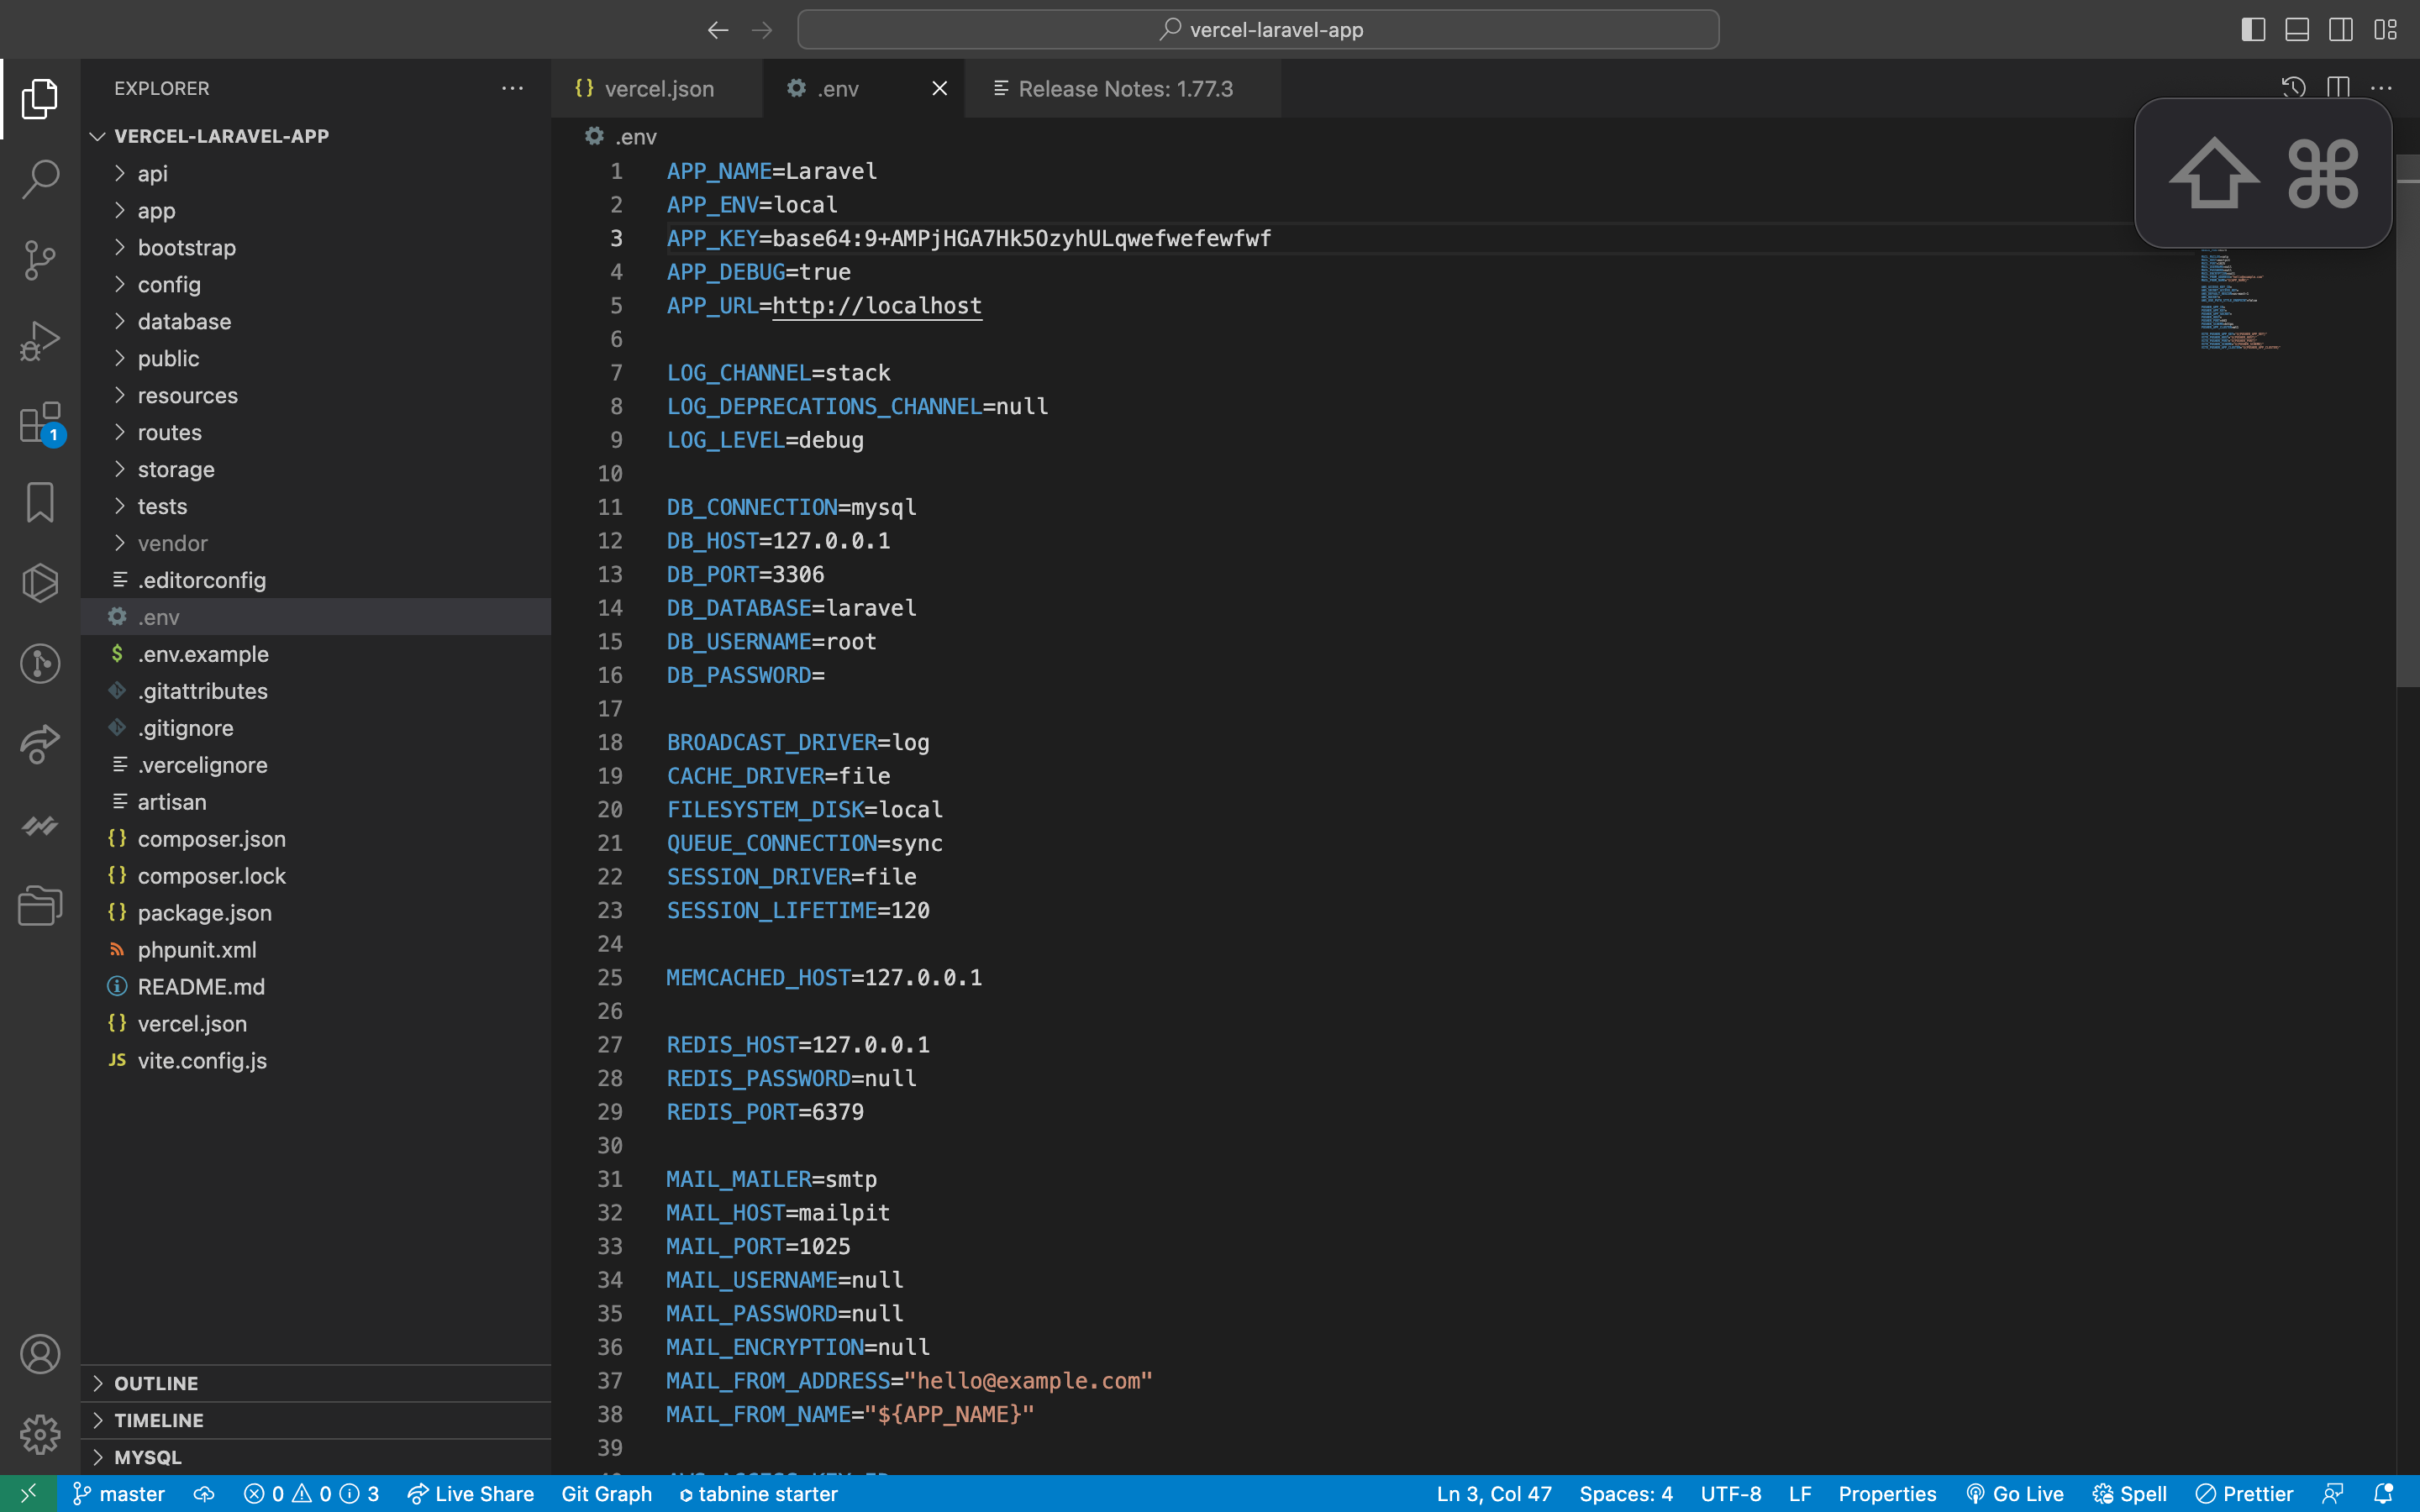Open the timeline history icon in editor toolbar

[2294, 88]
